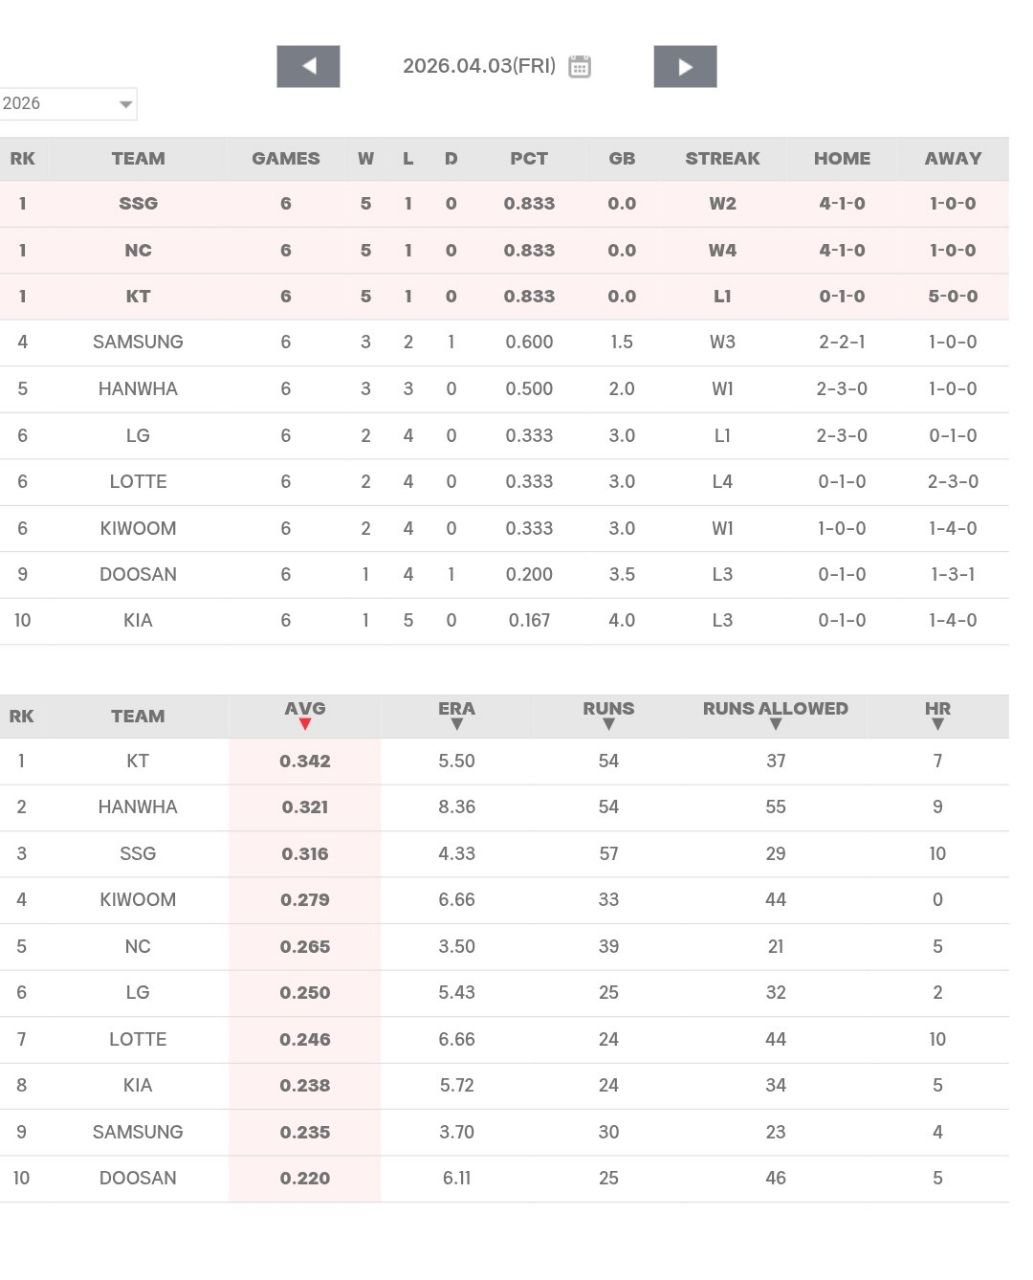Image resolution: width=1033 pixels, height=1280 pixels.
Task: Go to the next date with right arrow
Action: [x=685, y=67]
